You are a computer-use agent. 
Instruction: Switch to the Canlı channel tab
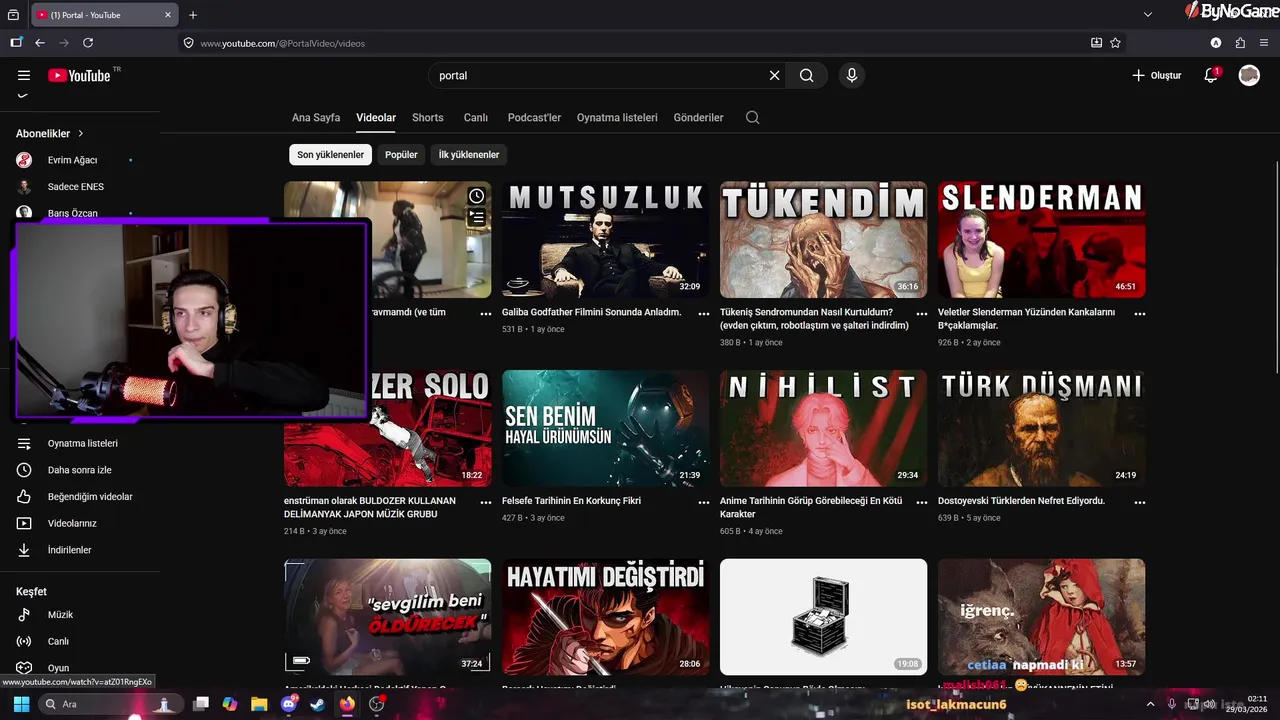pos(476,117)
